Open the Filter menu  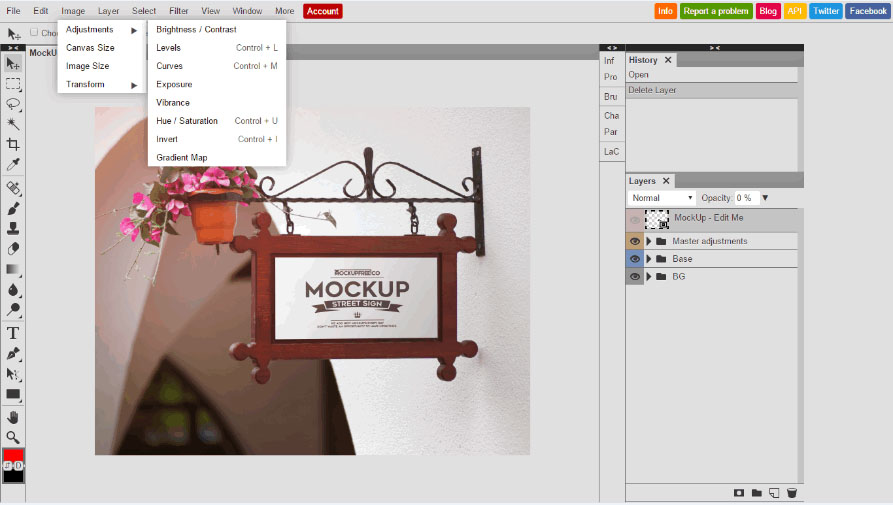click(x=178, y=11)
